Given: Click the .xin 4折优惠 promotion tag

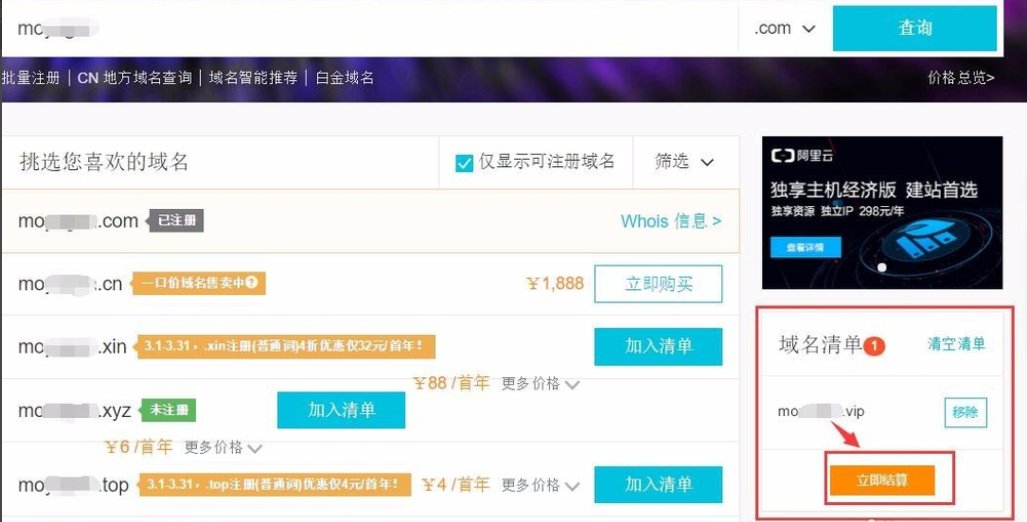Looking at the screenshot, I should point(285,346).
